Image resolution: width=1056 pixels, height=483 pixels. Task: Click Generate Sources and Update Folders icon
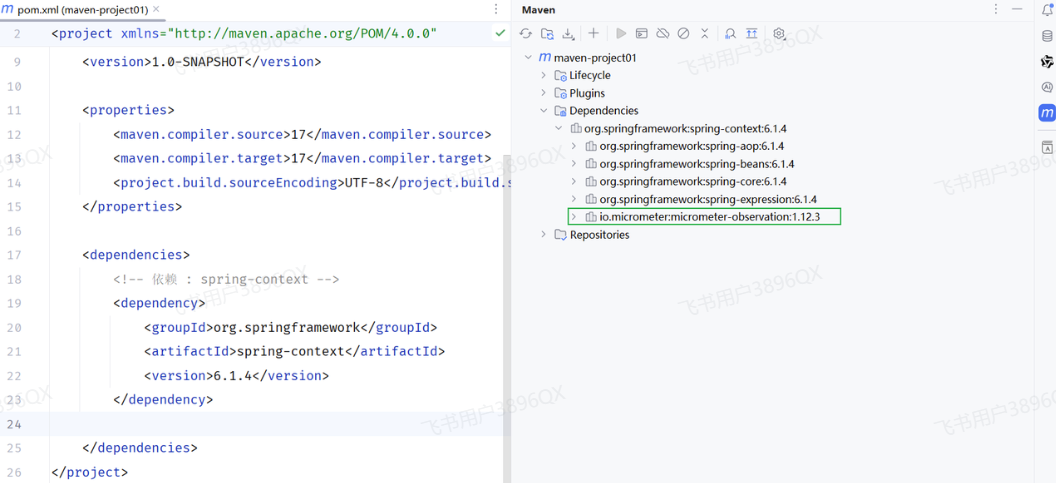click(x=548, y=33)
